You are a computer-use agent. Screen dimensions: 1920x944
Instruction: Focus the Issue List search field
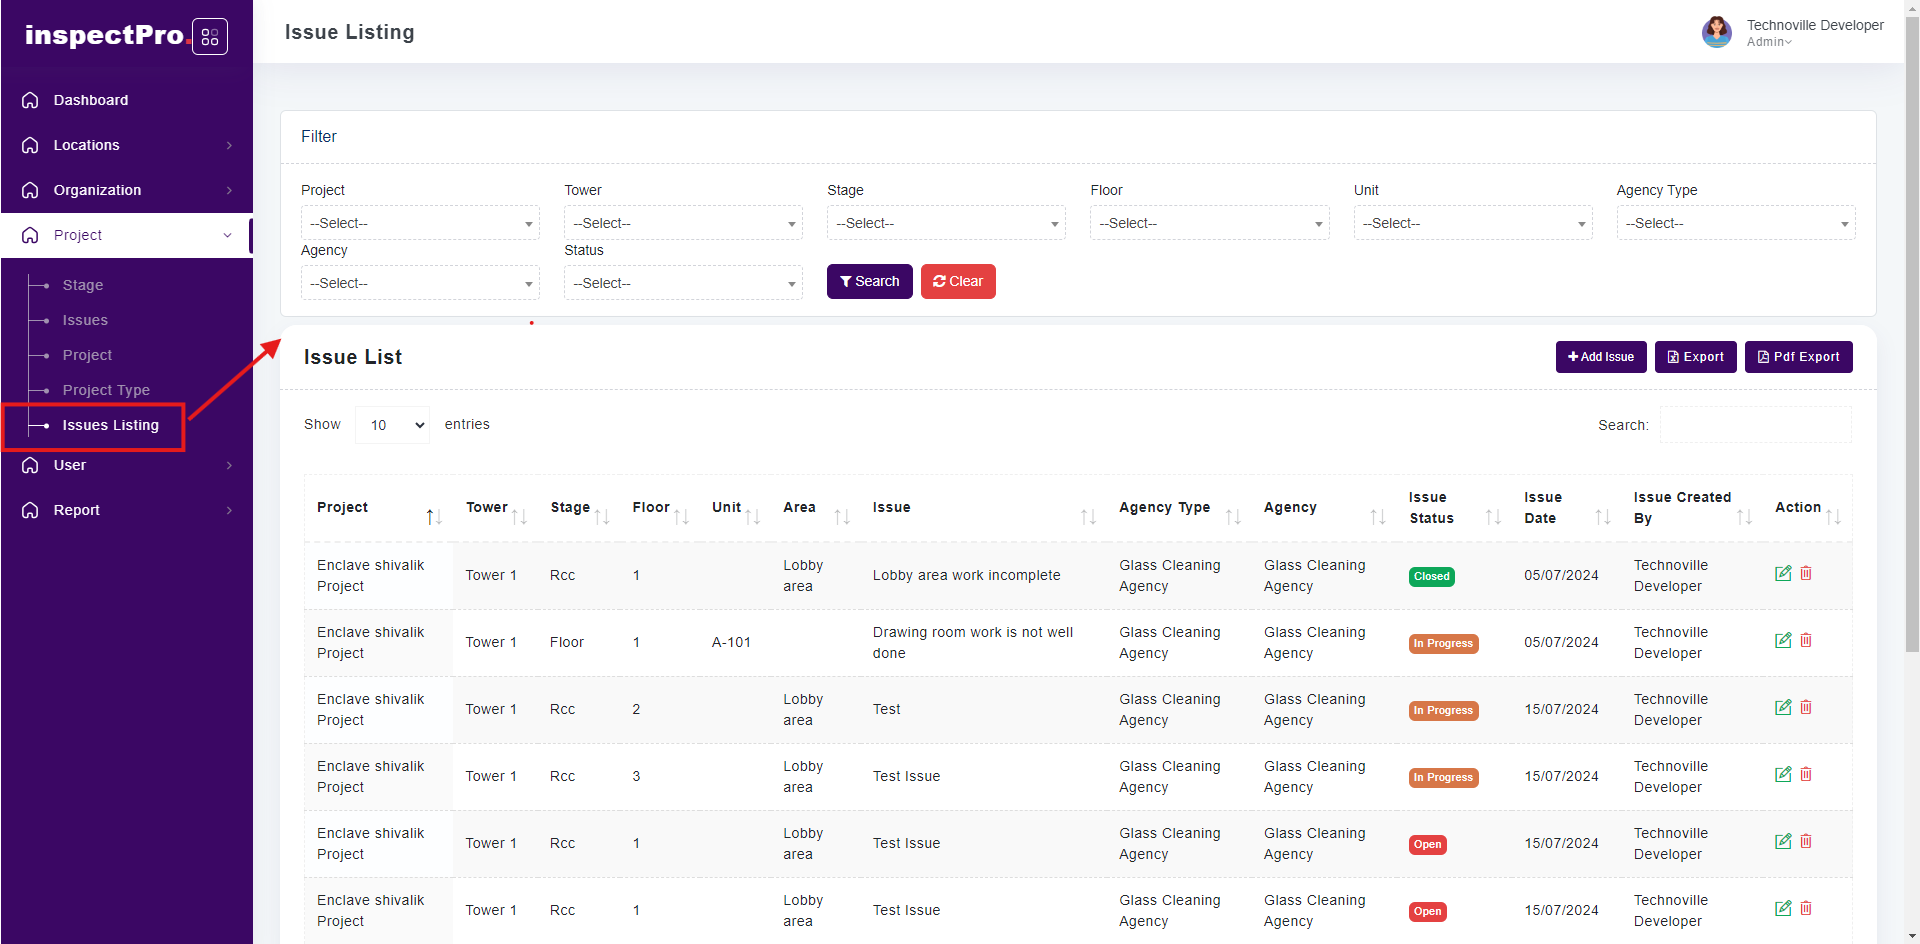(1755, 425)
